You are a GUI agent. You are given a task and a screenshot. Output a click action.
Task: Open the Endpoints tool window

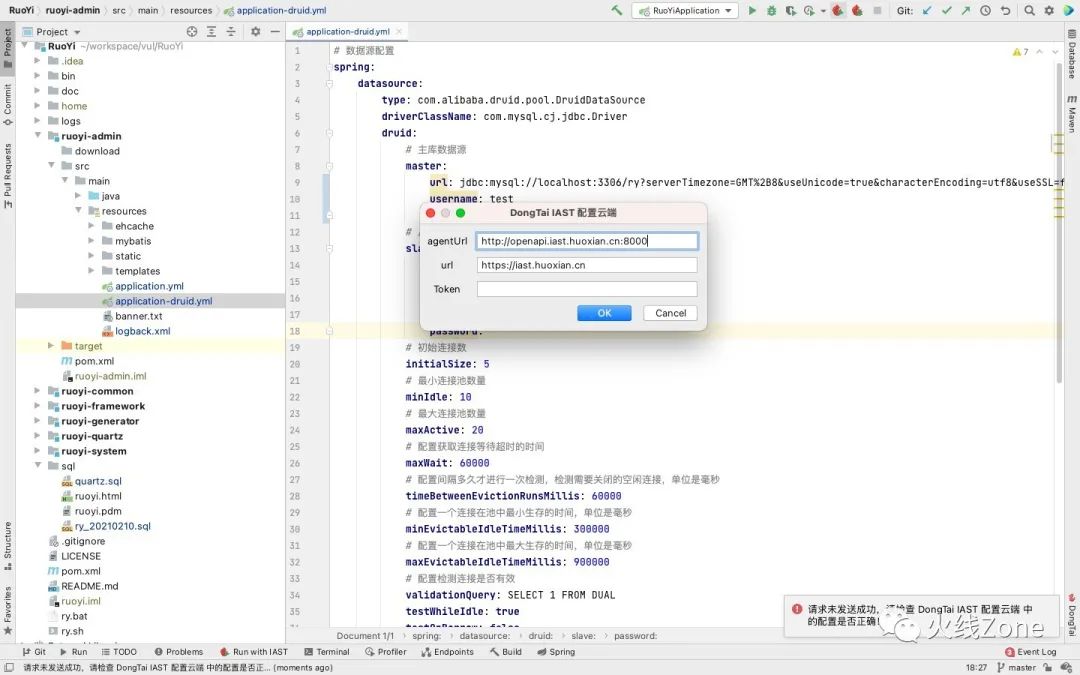point(447,652)
